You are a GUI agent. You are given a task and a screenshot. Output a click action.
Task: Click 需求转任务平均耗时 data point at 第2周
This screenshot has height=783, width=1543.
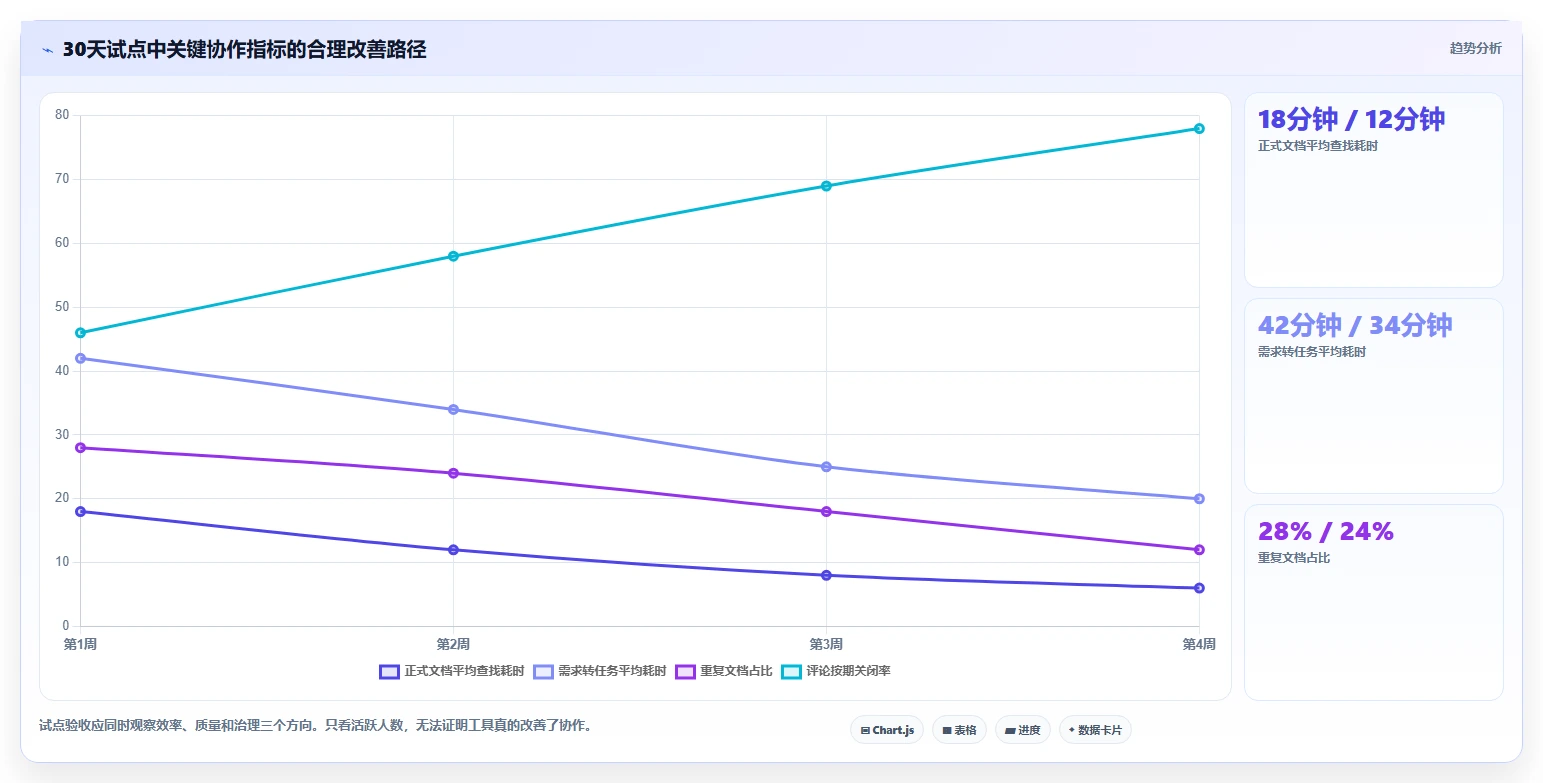453,409
